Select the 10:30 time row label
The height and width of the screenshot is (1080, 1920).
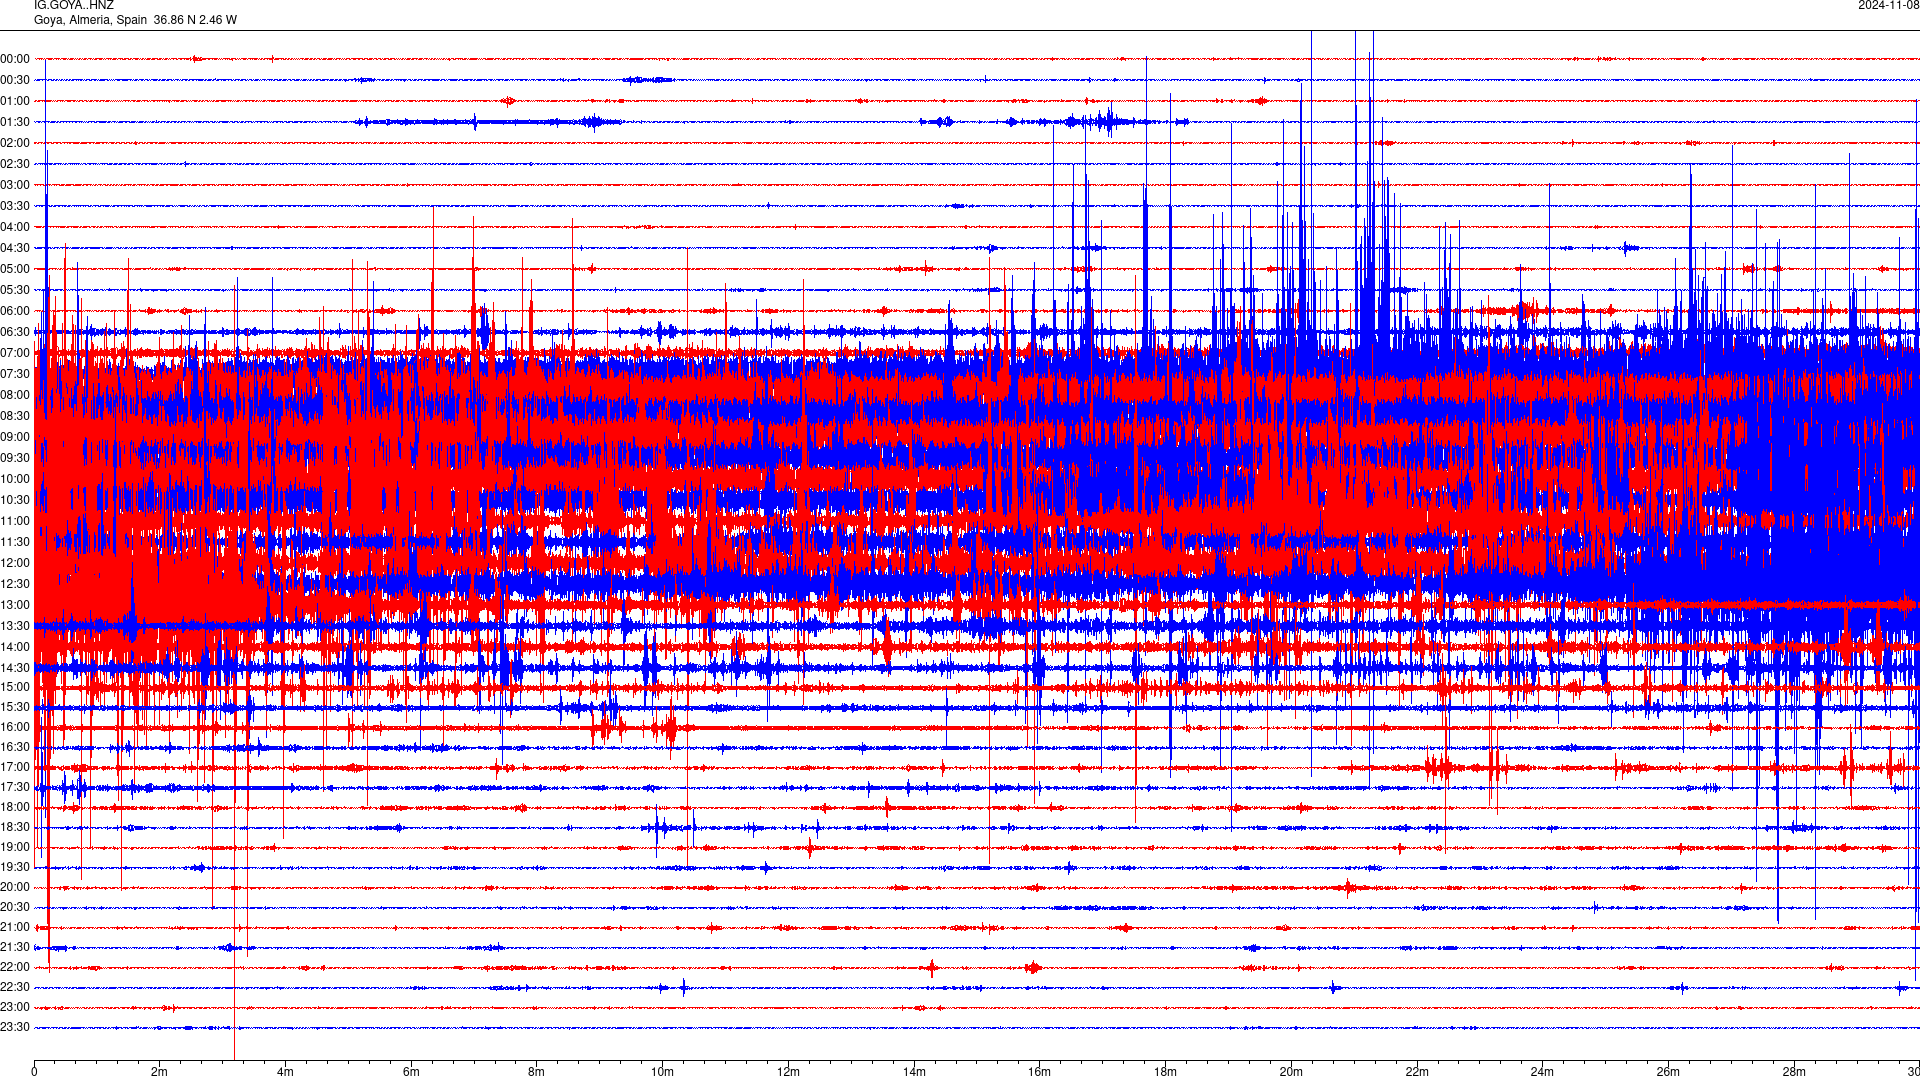pyautogui.click(x=15, y=500)
